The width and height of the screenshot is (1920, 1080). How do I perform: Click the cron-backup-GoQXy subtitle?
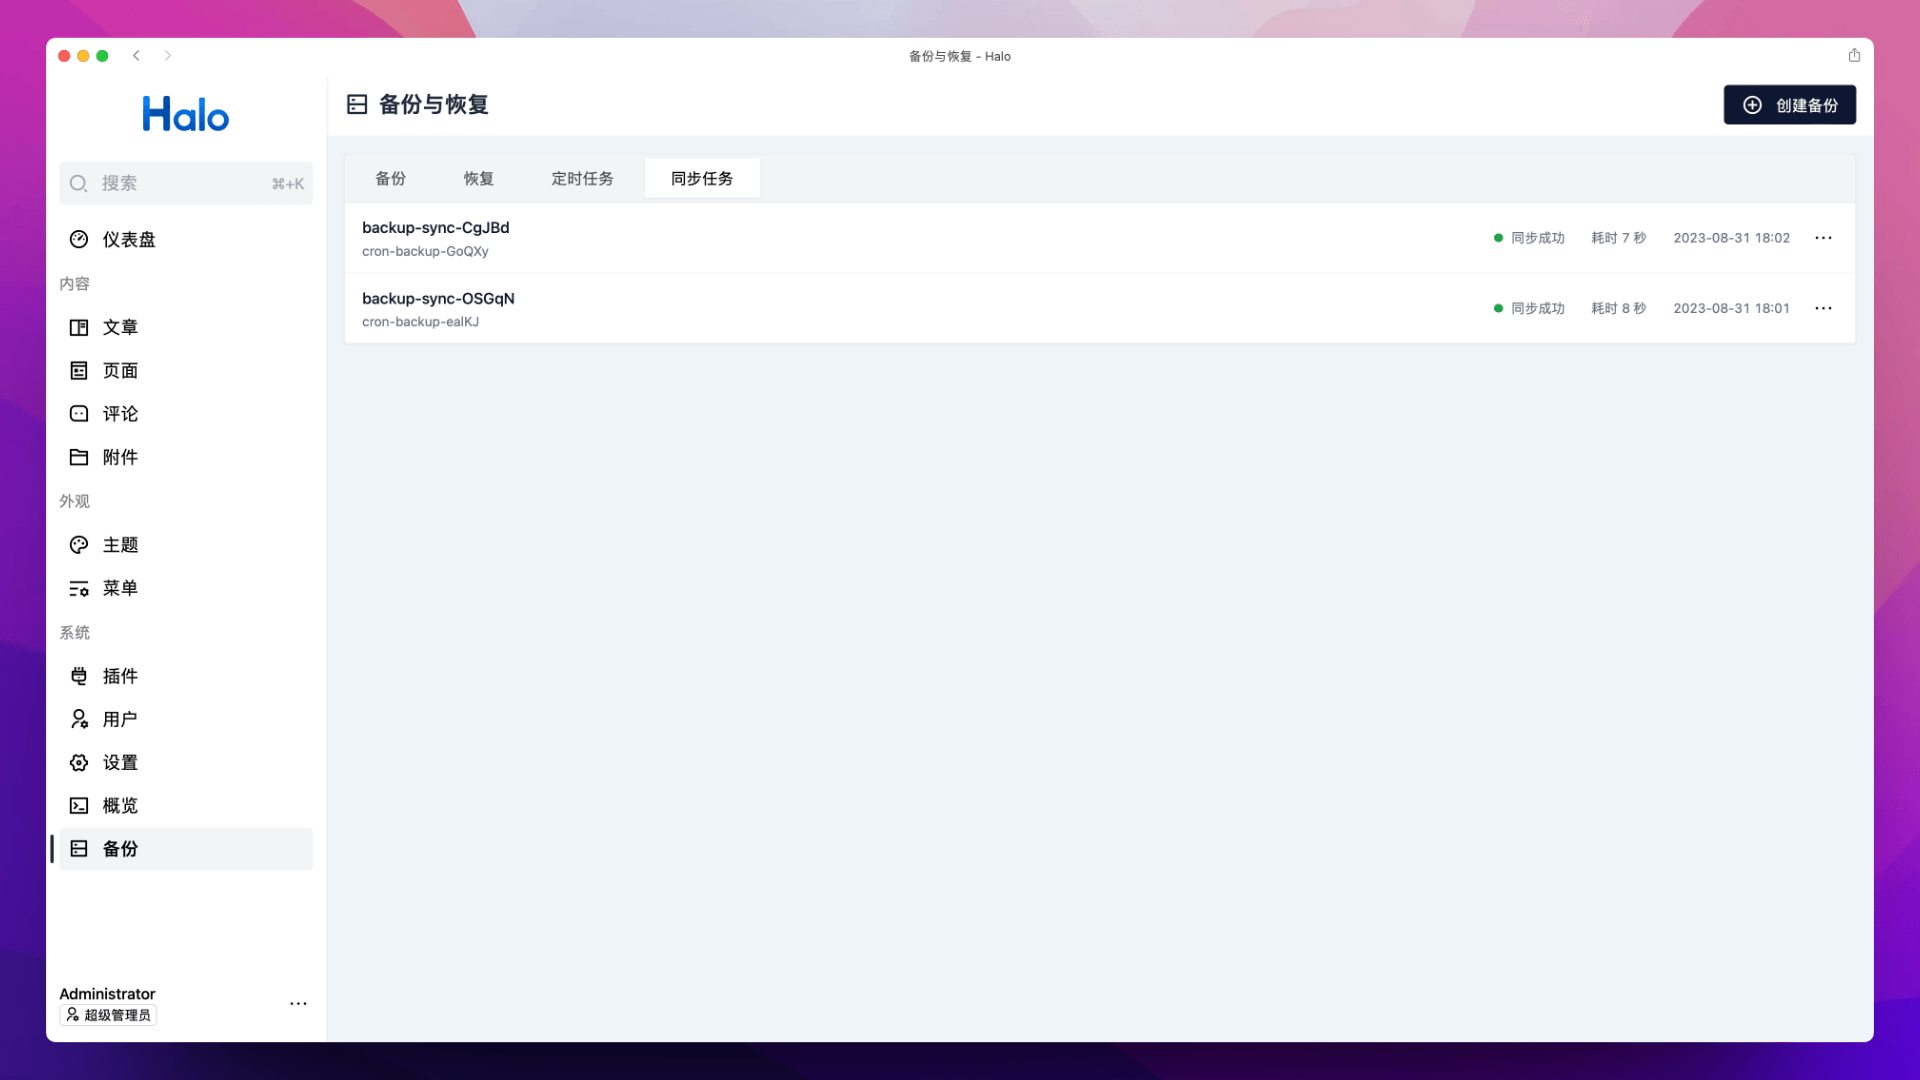[x=425, y=251]
